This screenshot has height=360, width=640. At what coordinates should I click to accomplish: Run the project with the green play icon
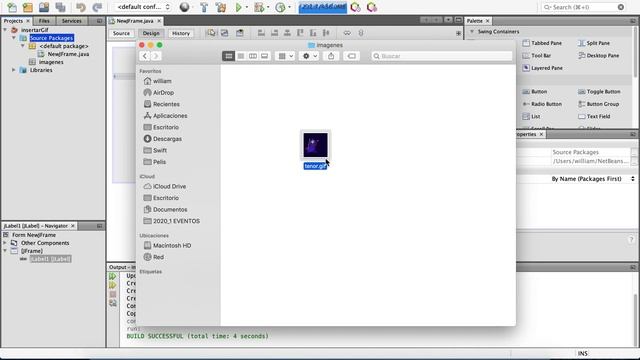239,7
